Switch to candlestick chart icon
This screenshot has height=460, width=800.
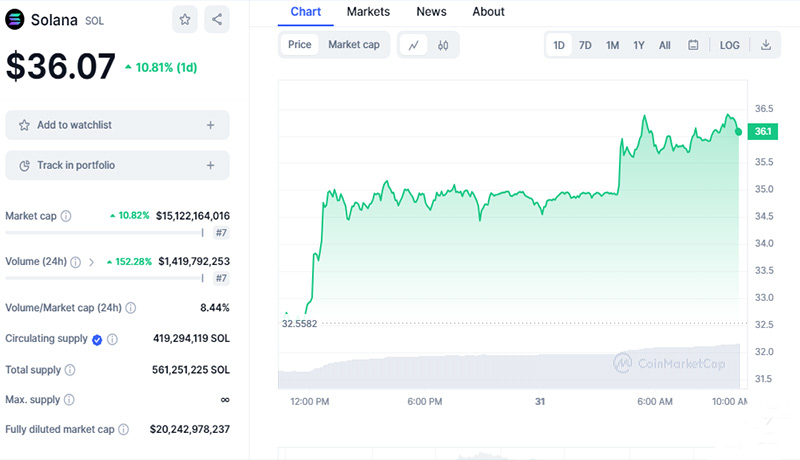point(443,45)
